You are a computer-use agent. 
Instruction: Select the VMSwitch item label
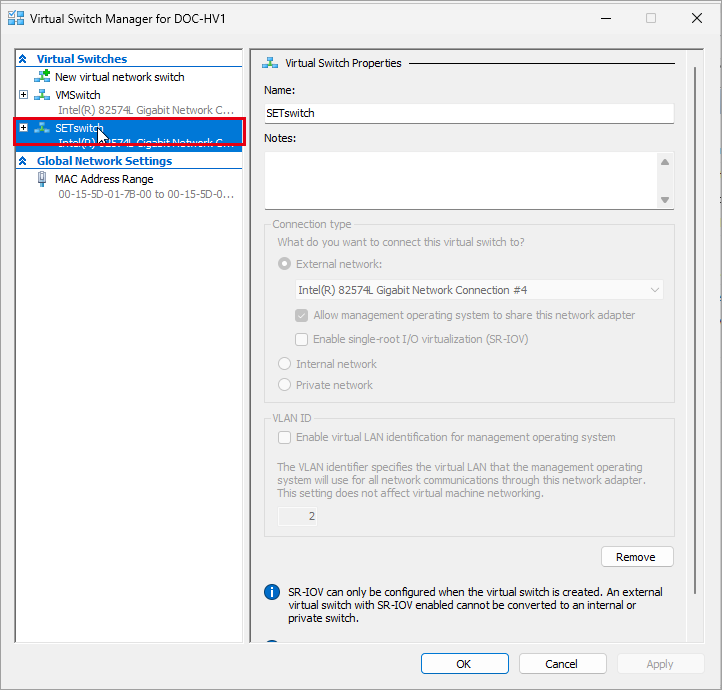(78, 95)
